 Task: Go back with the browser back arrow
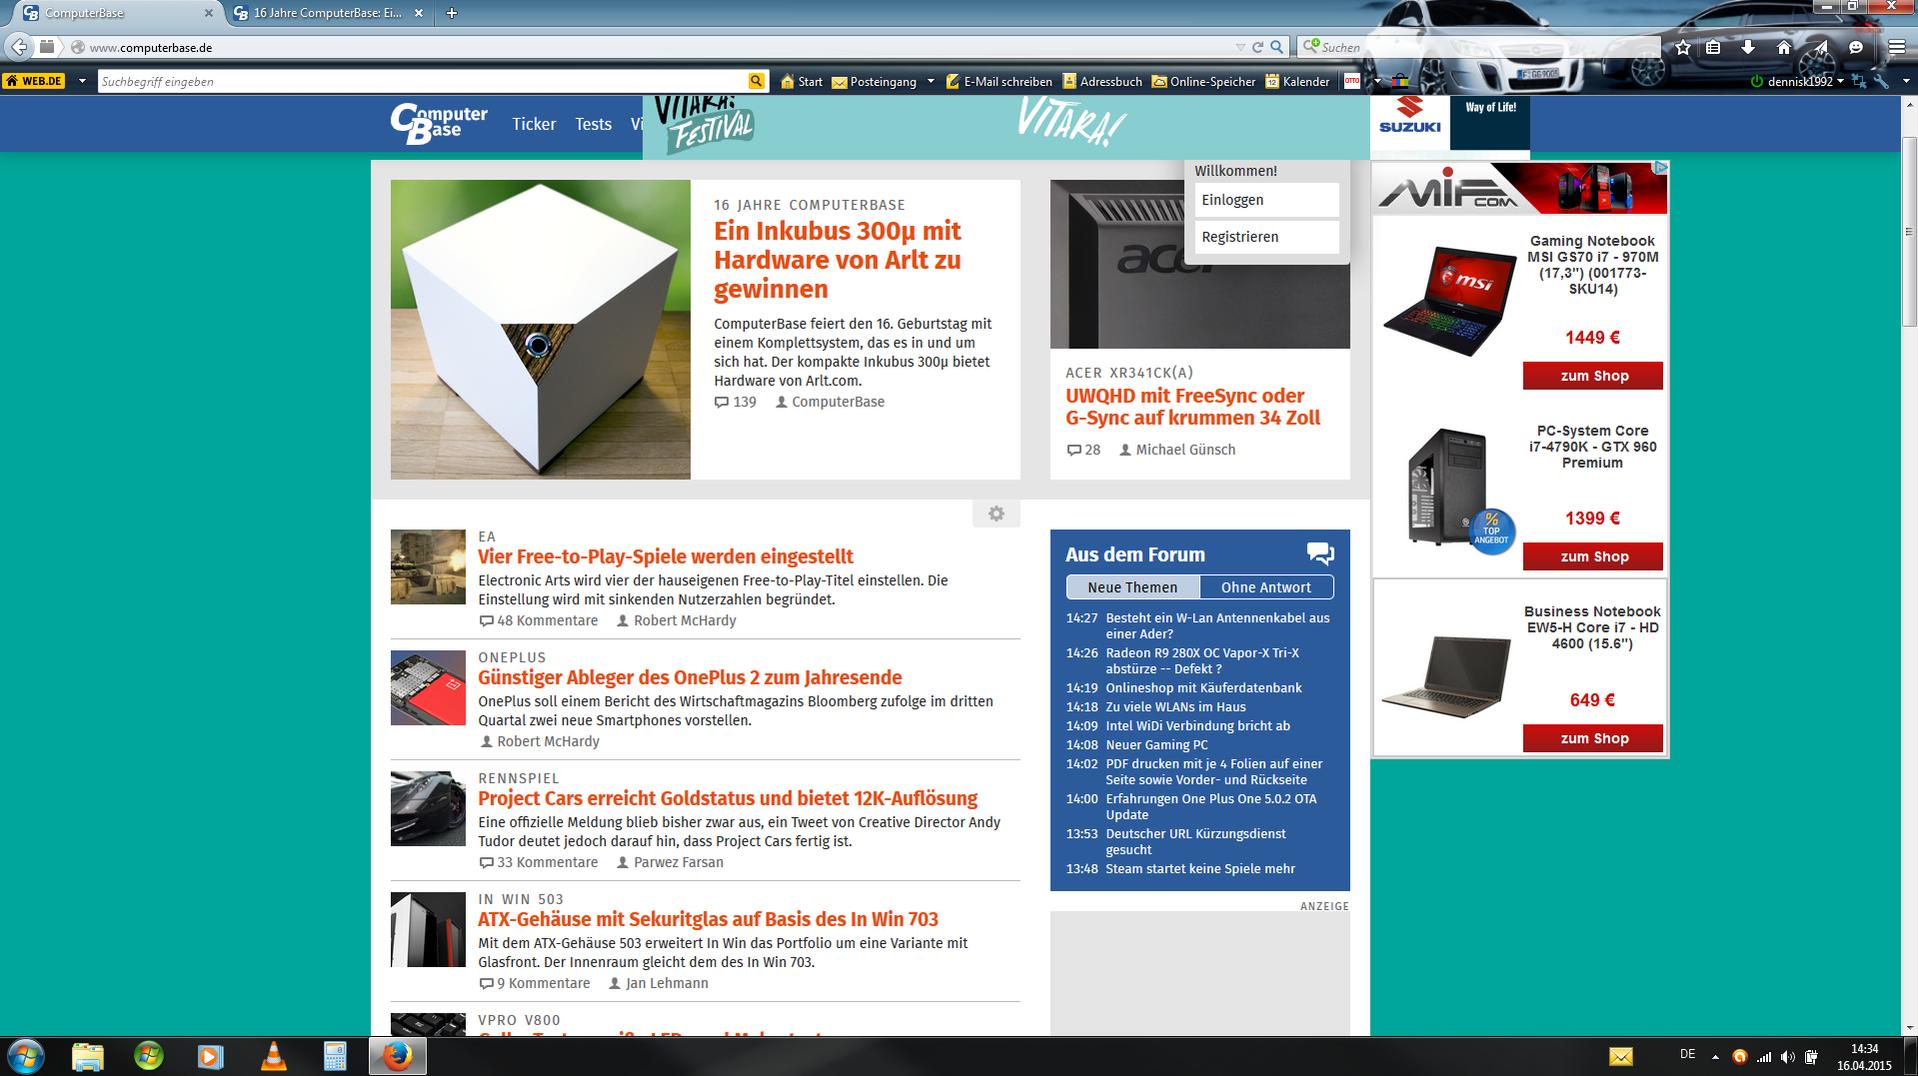18,47
